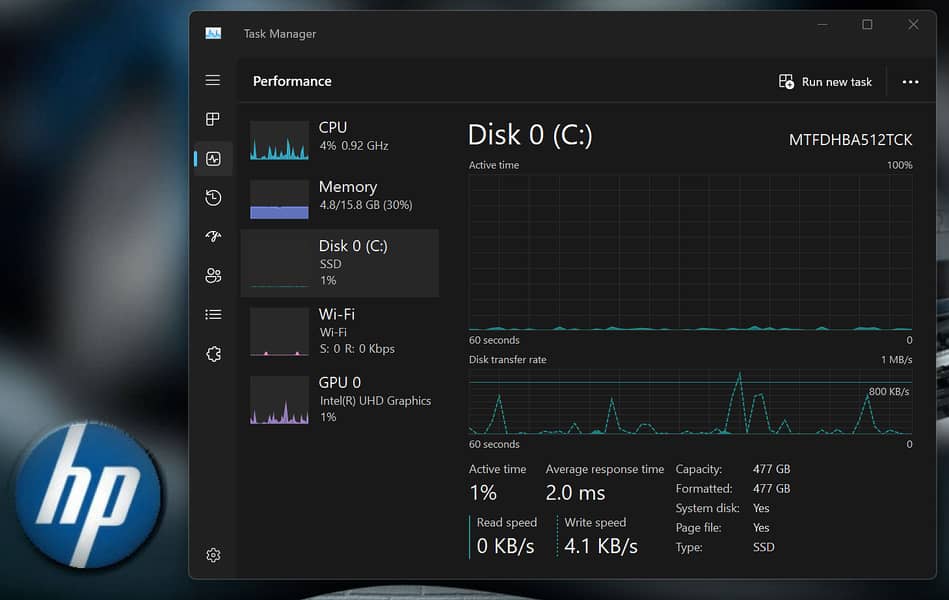The height and width of the screenshot is (600, 949).
Task: Maximize the Task Manager window
Action: (x=867, y=25)
